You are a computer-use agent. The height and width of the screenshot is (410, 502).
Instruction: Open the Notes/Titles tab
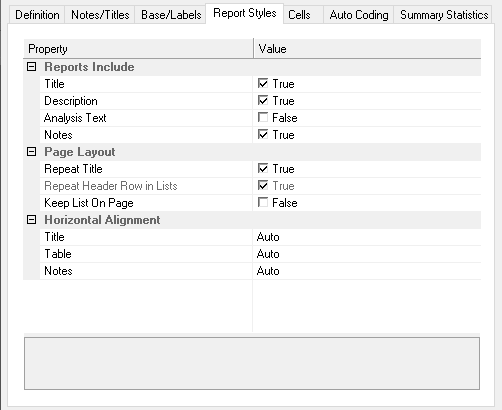point(100,15)
